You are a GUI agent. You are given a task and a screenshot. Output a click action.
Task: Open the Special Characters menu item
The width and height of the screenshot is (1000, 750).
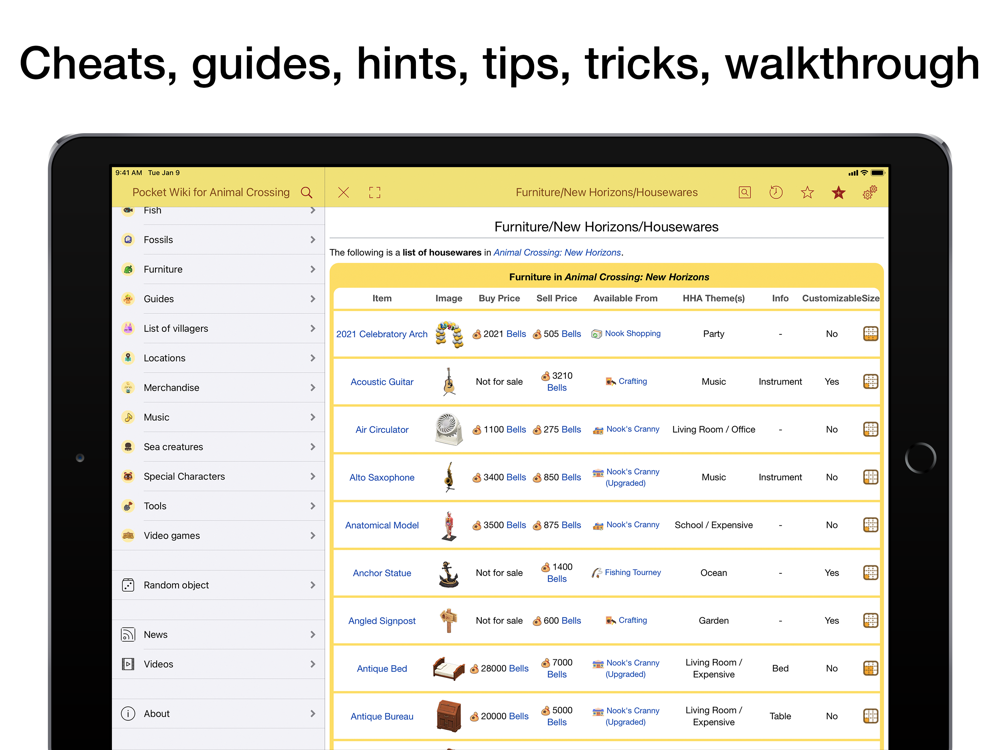point(218,476)
